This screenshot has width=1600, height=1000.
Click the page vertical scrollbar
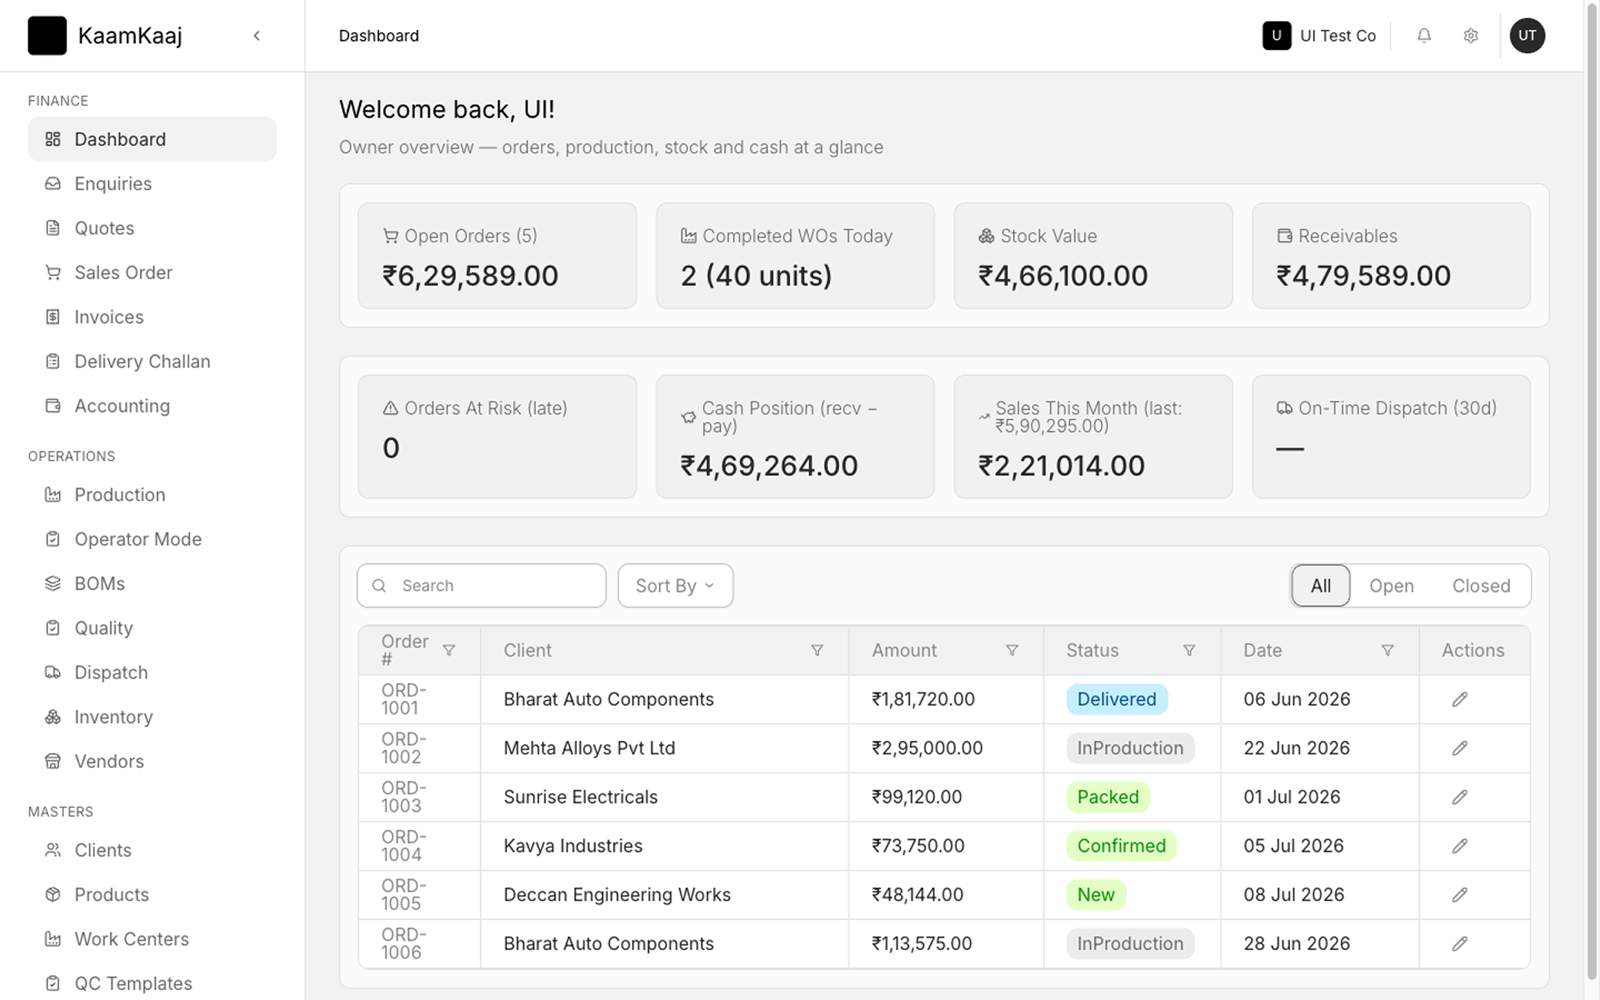click(1592, 490)
